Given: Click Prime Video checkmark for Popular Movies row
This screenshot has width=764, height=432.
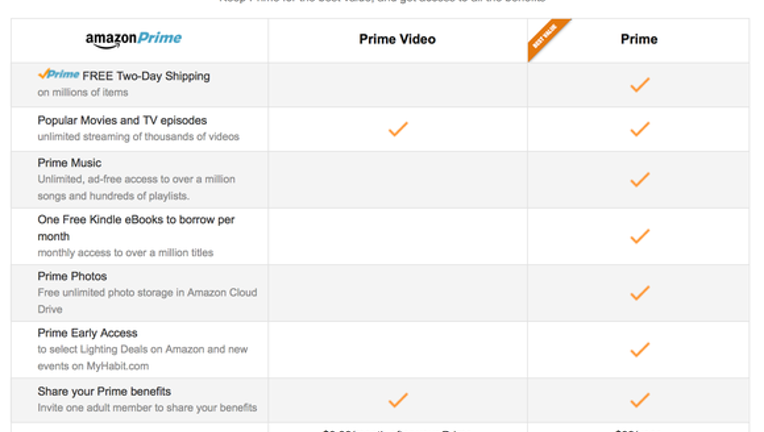Looking at the screenshot, I should coord(398,129).
